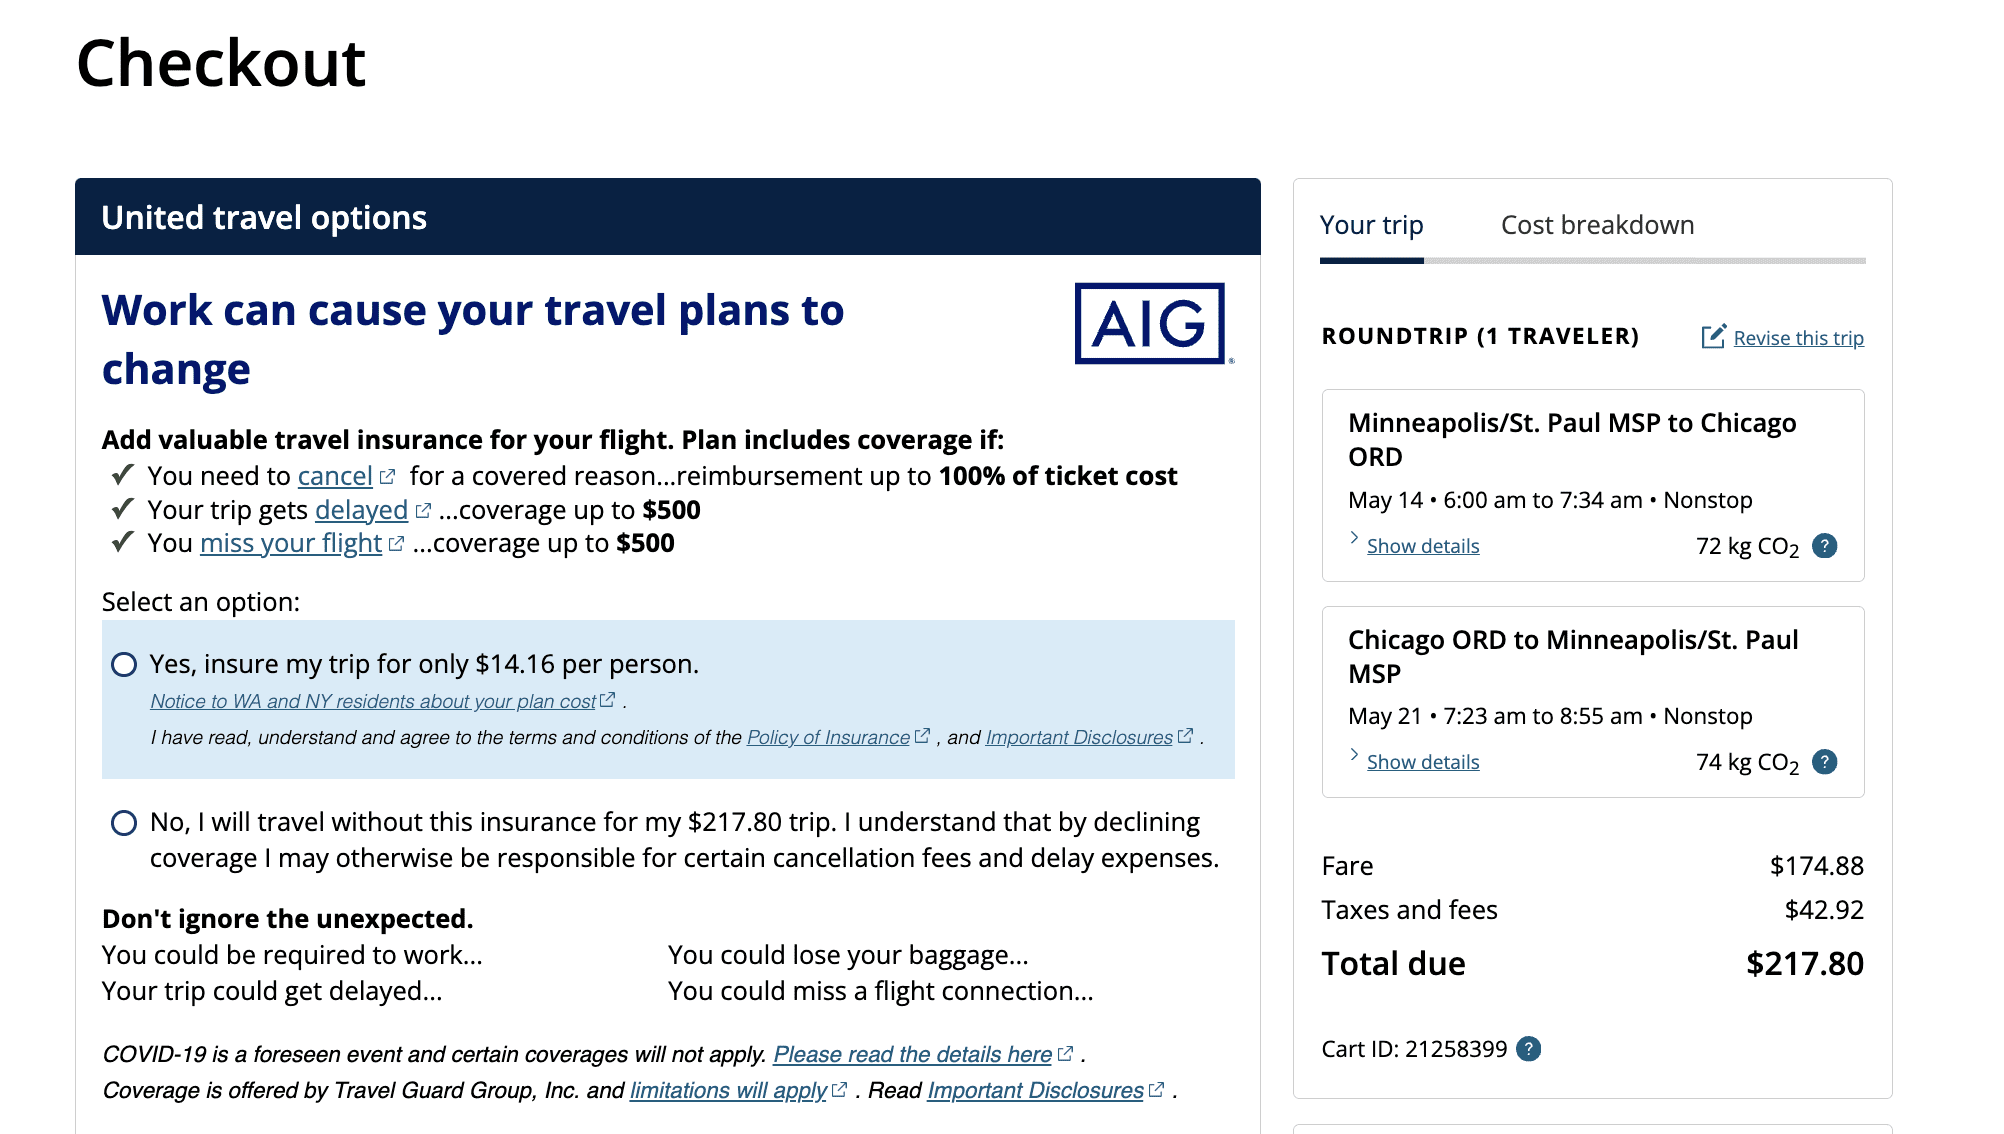The image size is (2004, 1134).
Task: Select the Your trip tab
Action: [1371, 225]
